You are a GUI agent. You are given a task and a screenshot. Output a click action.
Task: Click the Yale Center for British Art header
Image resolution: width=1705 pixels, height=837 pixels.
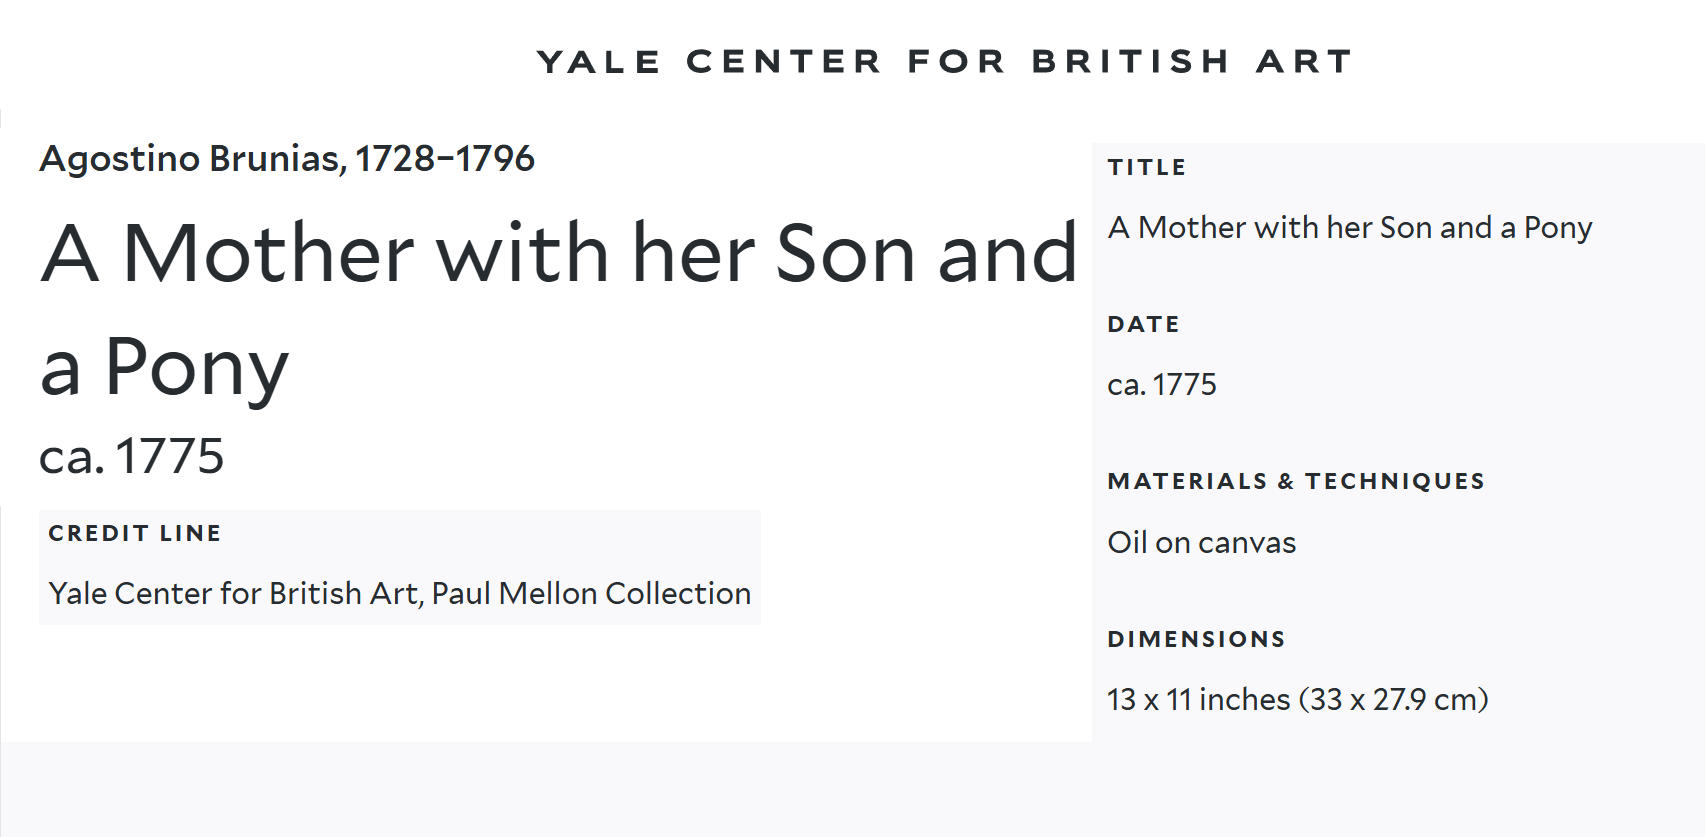coord(944,62)
